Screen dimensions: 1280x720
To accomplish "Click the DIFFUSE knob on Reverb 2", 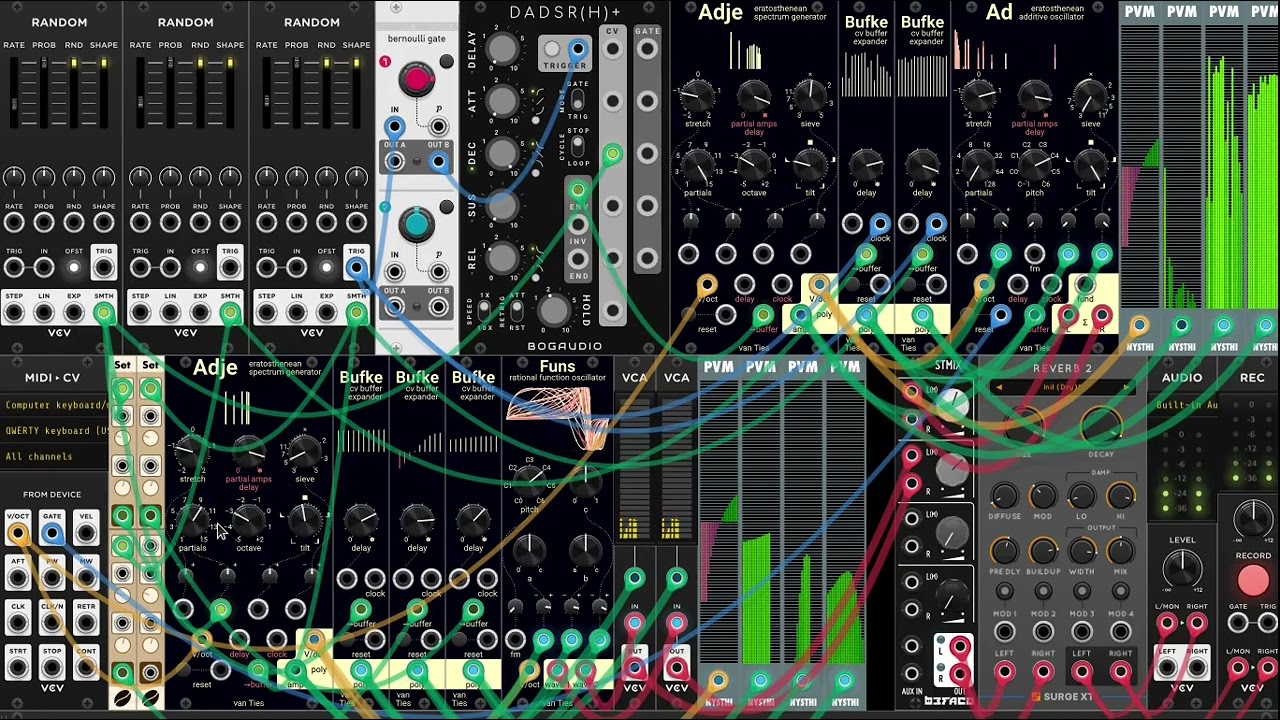I will (1004, 496).
